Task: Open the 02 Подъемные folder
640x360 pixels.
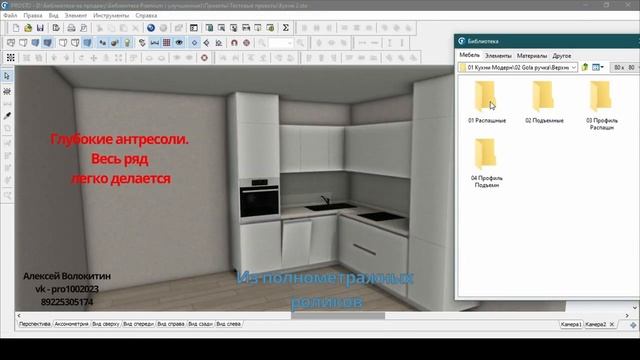Action: (544, 102)
